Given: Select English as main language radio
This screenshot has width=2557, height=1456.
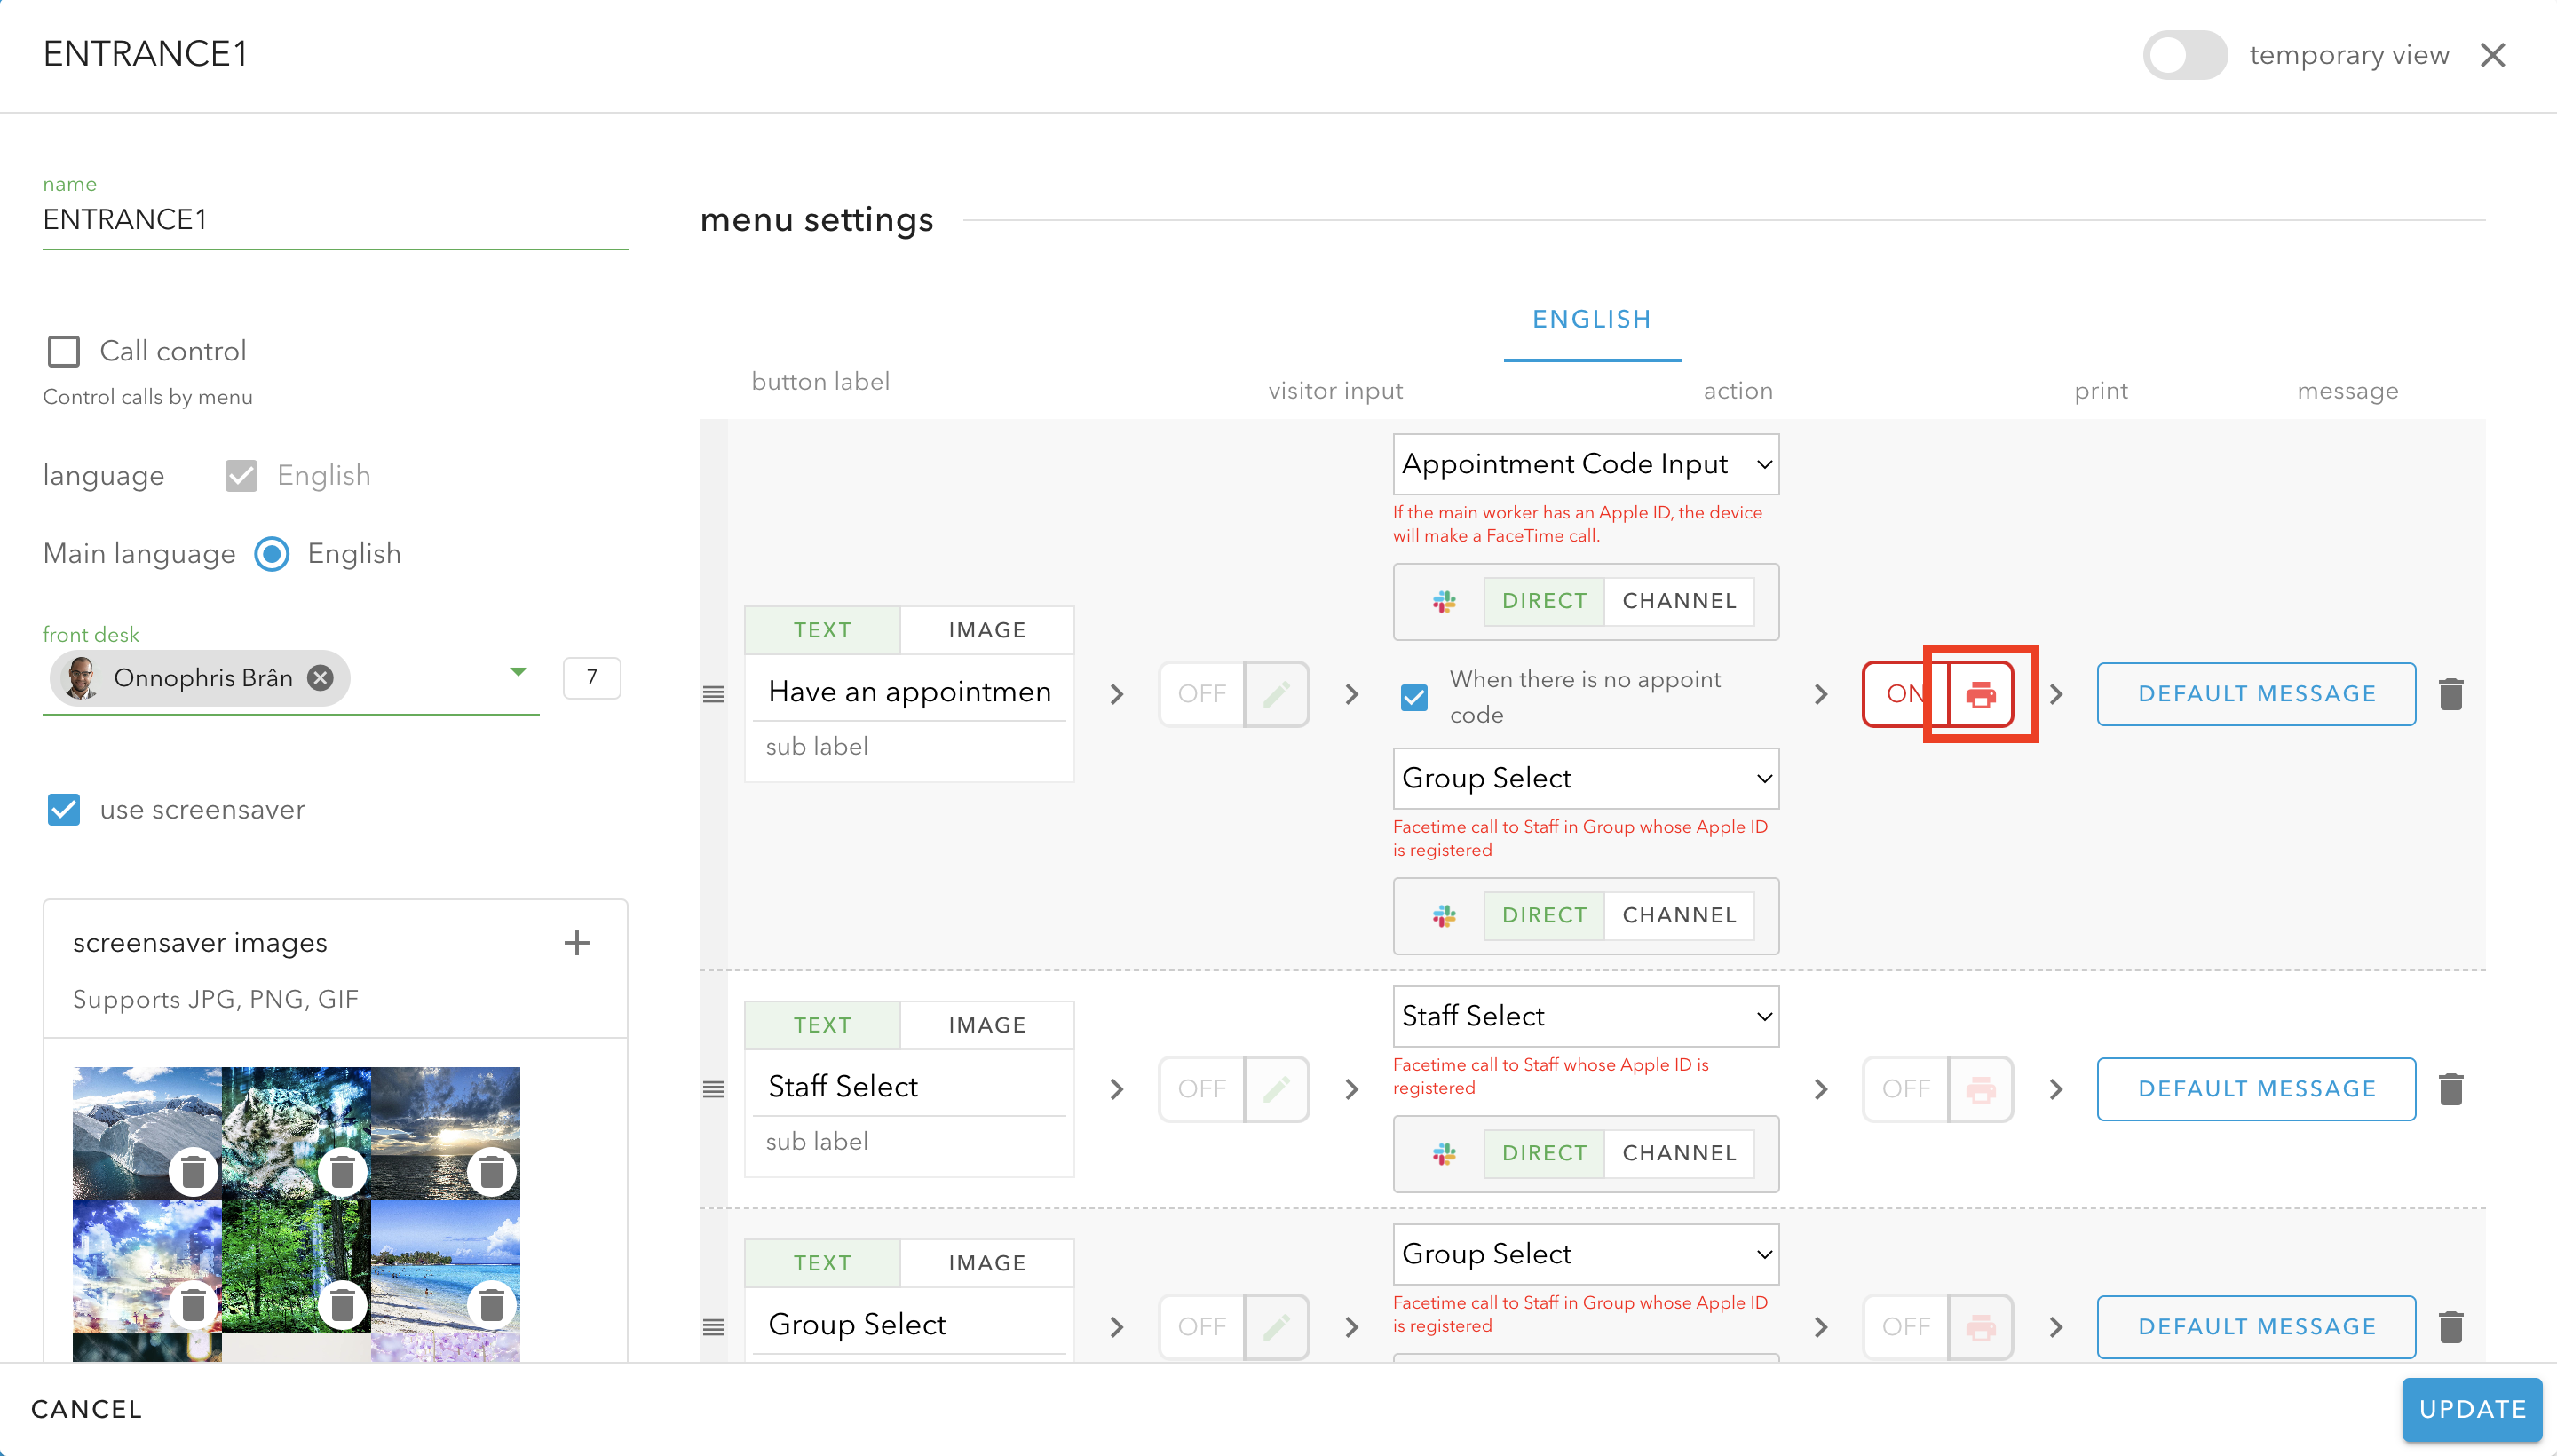Looking at the screenshot, I should pos(272,553).
